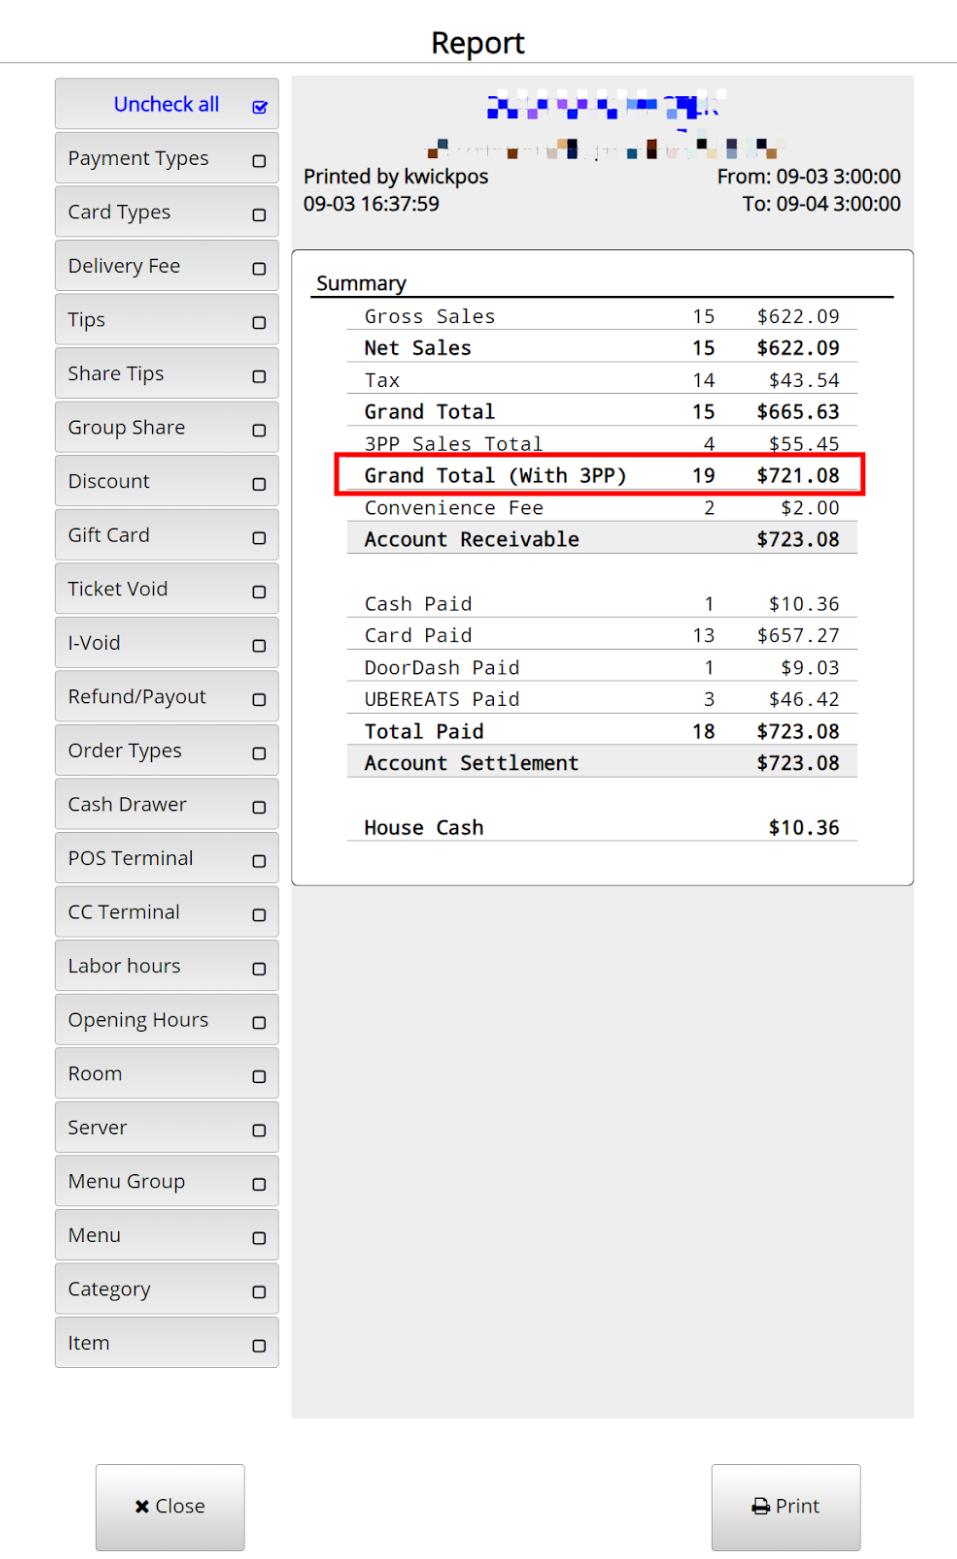Click the Grand Total (With 3PP) row
957x1559 pixels.
(601, 475)
